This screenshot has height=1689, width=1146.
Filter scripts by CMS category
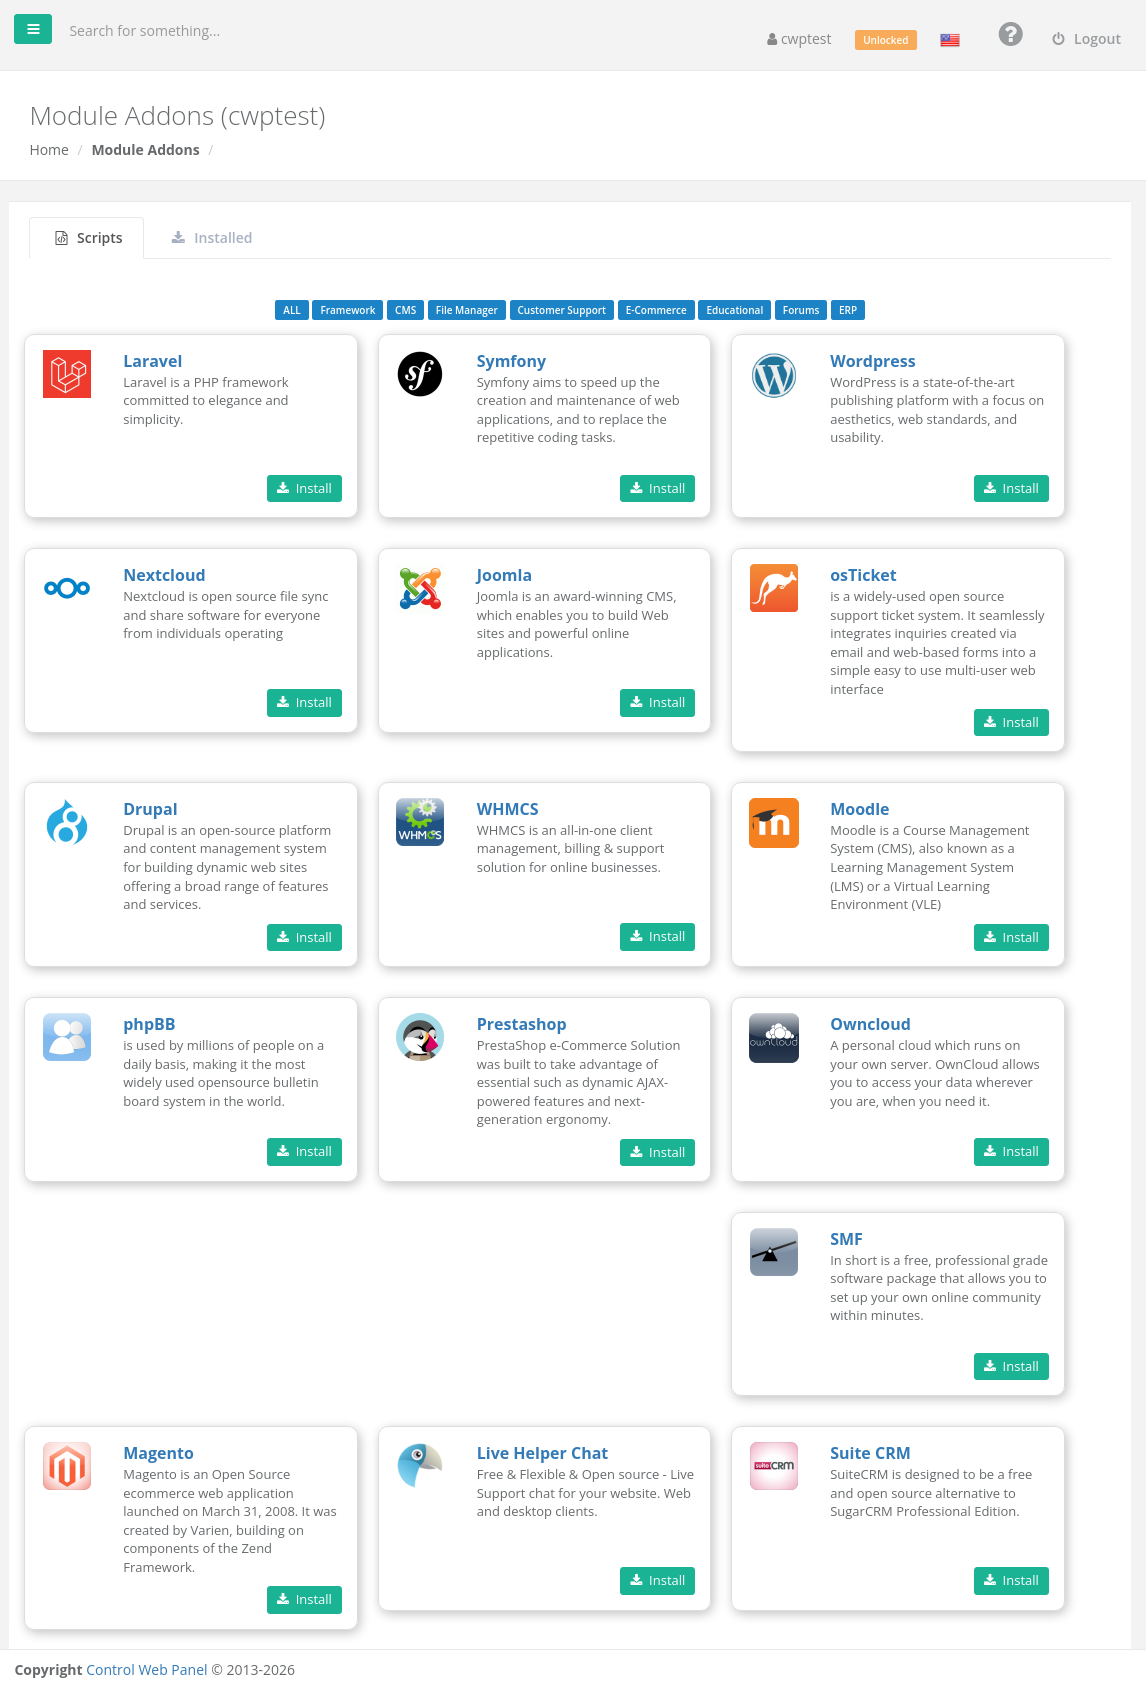click(405, 310)
